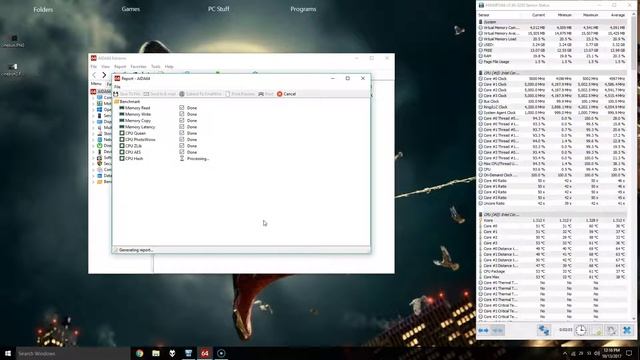Click the Done checkmark for CPU ZLib
Screen dimensions: 640x360
182,146
